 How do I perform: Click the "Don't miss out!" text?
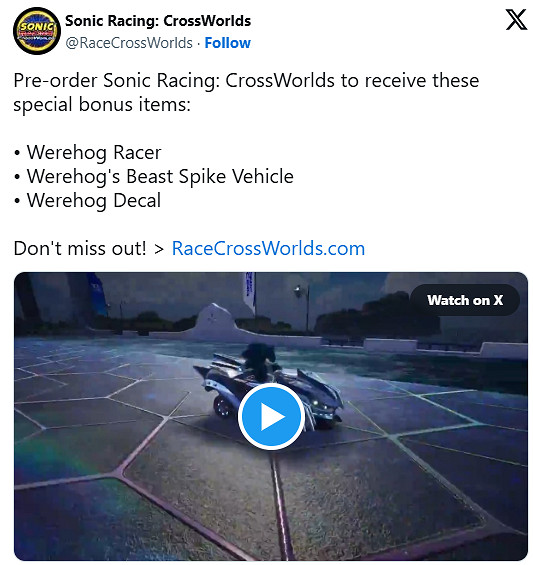80,248
